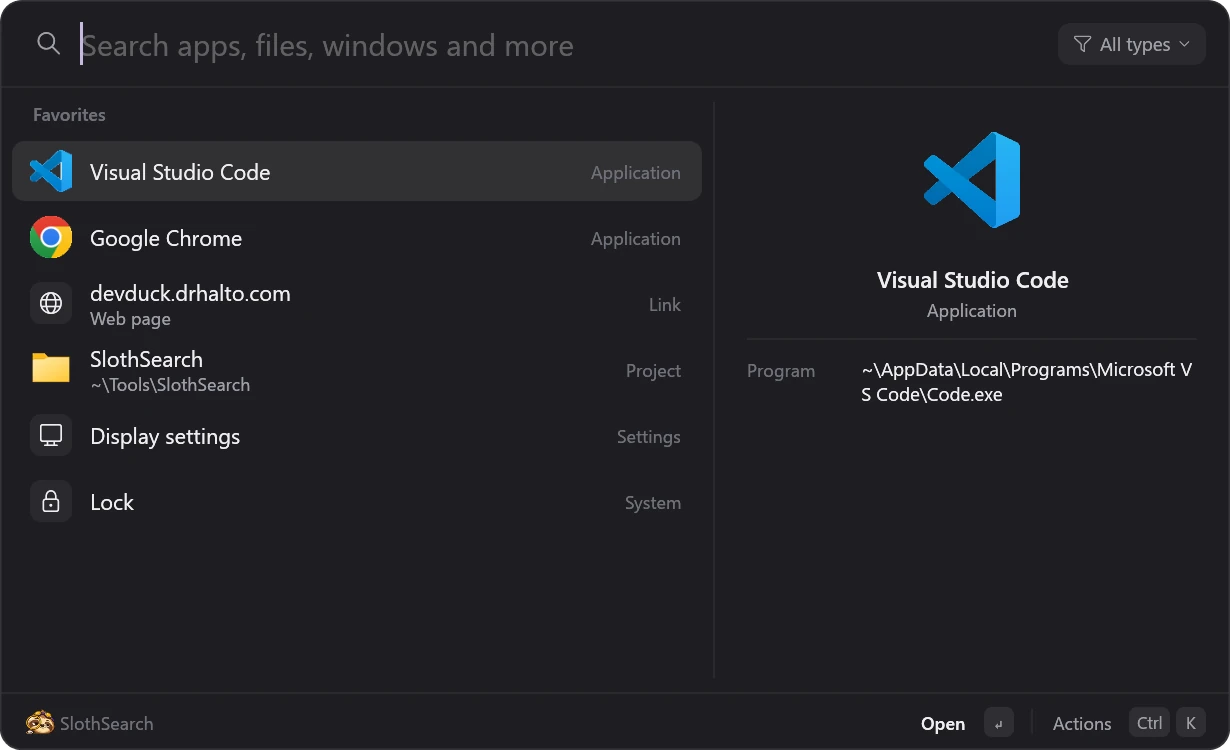The width and height of the screenshot is (1230, 750).
Task: Click the Google Chrome icon
Action: (x=51, y=237)
